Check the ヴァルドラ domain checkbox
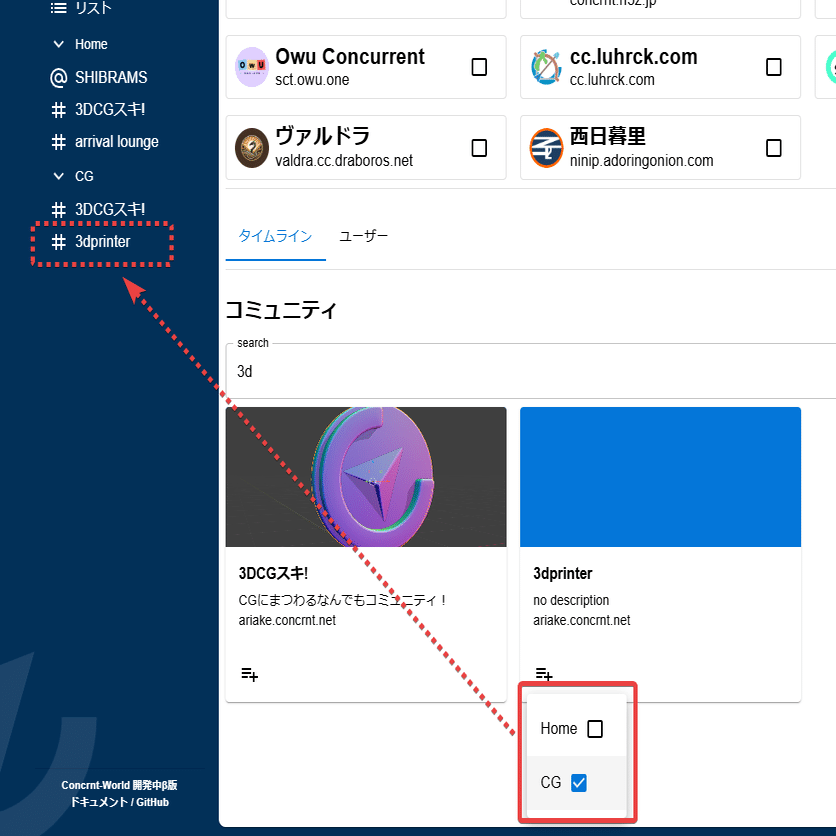This screenshot has height=836, width=836. (479, 148)
